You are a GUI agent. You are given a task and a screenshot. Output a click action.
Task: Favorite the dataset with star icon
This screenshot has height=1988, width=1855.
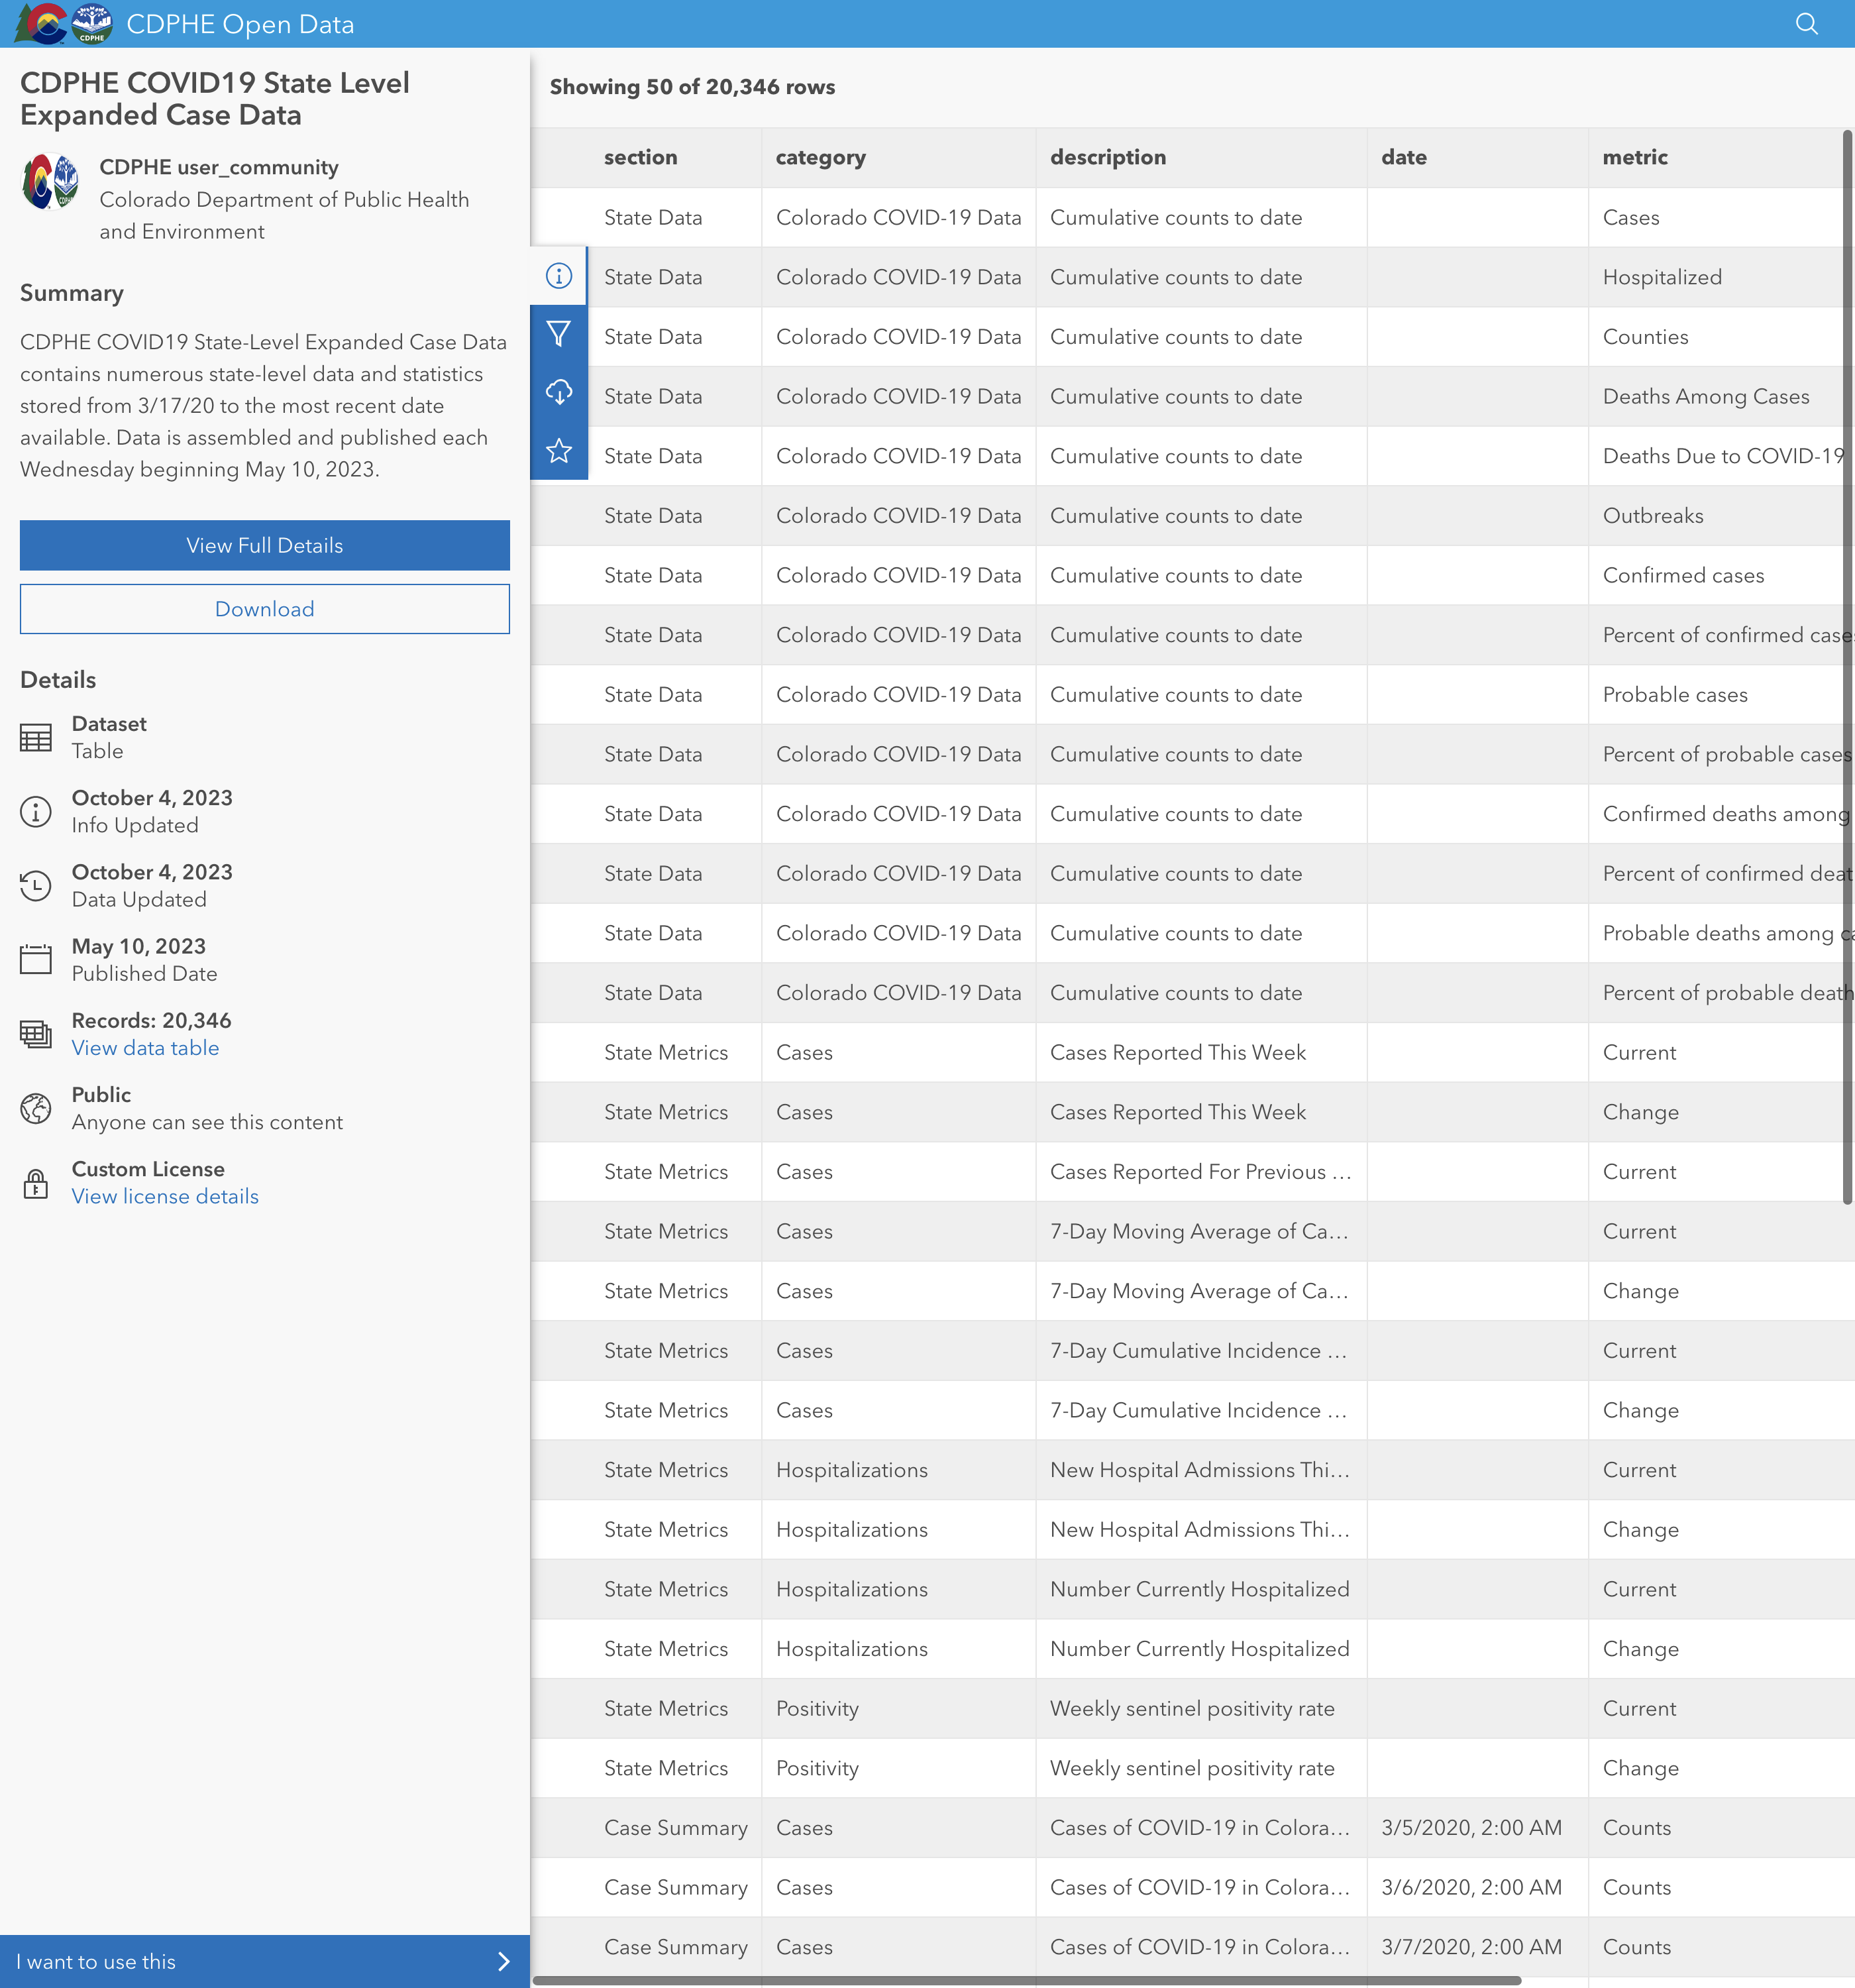[x=559, y=451]
